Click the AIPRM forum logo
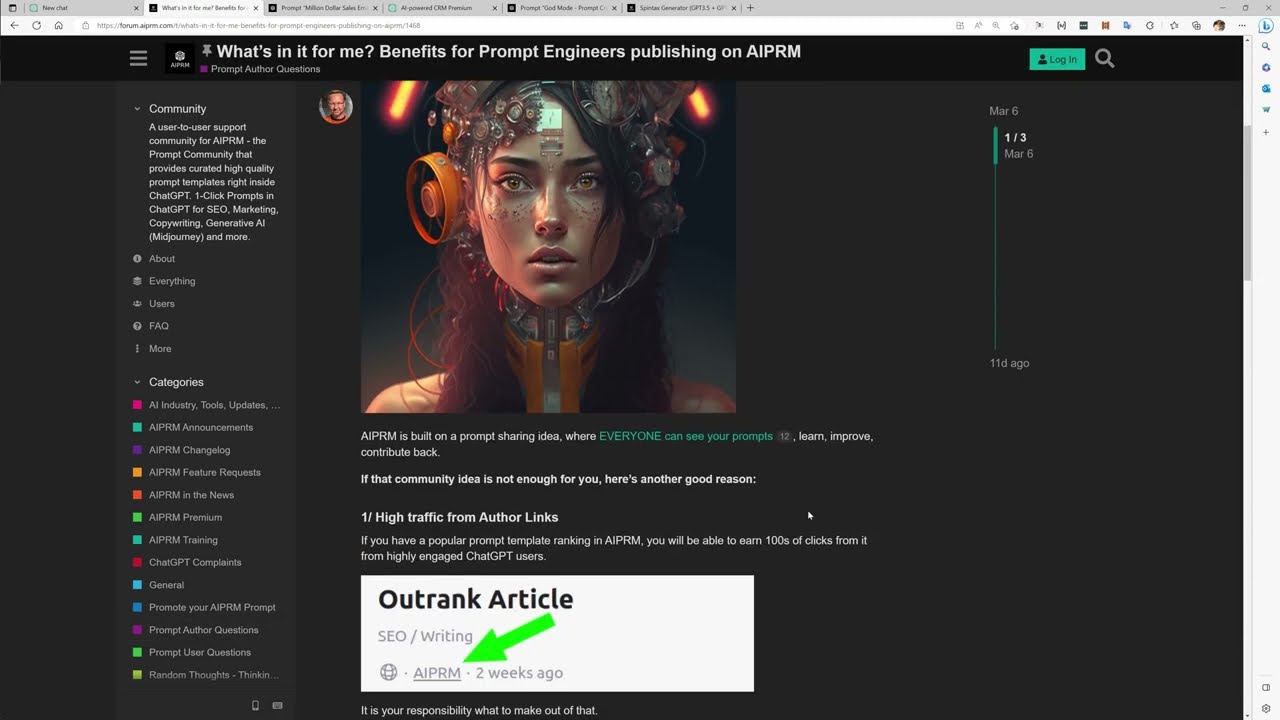The width and height of the screenshot is (1280, 720). tap(180, 59)
